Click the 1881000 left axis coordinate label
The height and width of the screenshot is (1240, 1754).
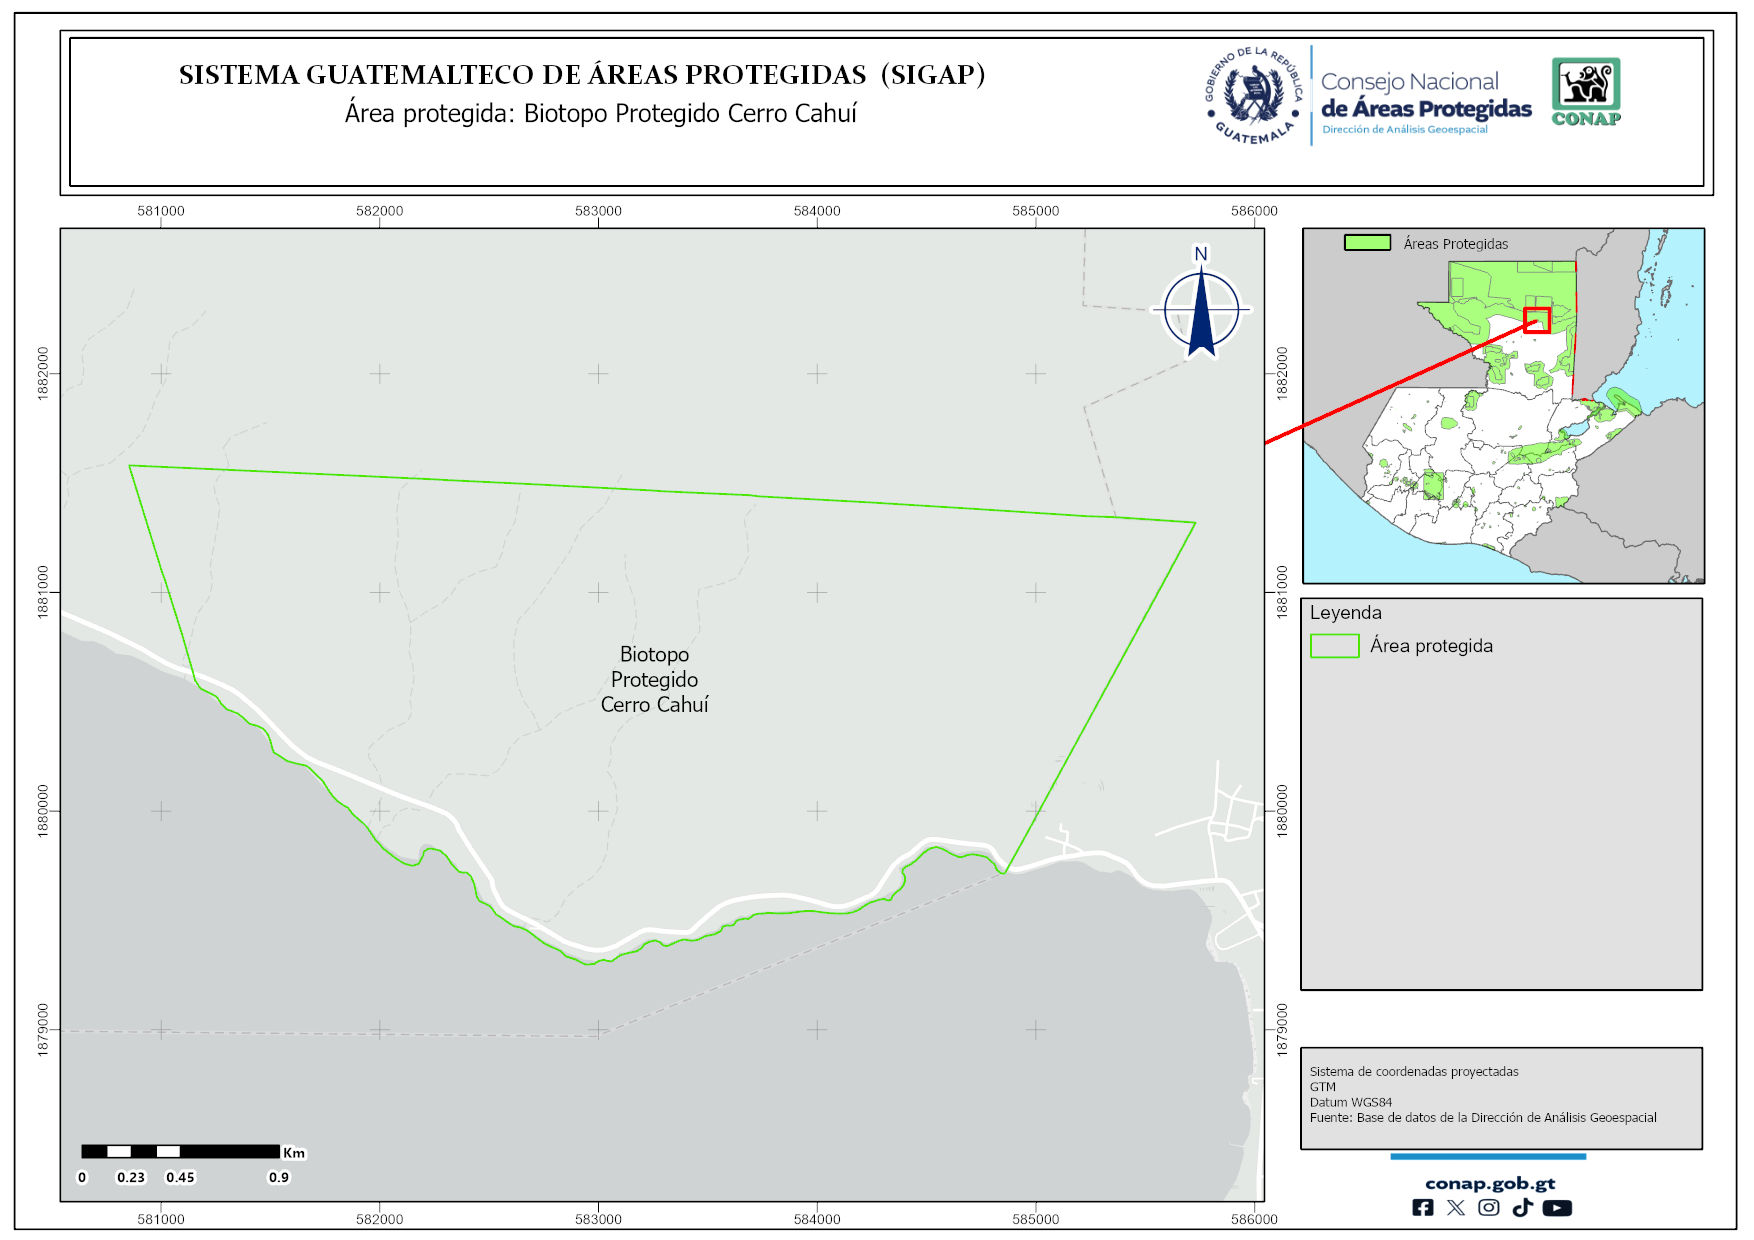43,592
